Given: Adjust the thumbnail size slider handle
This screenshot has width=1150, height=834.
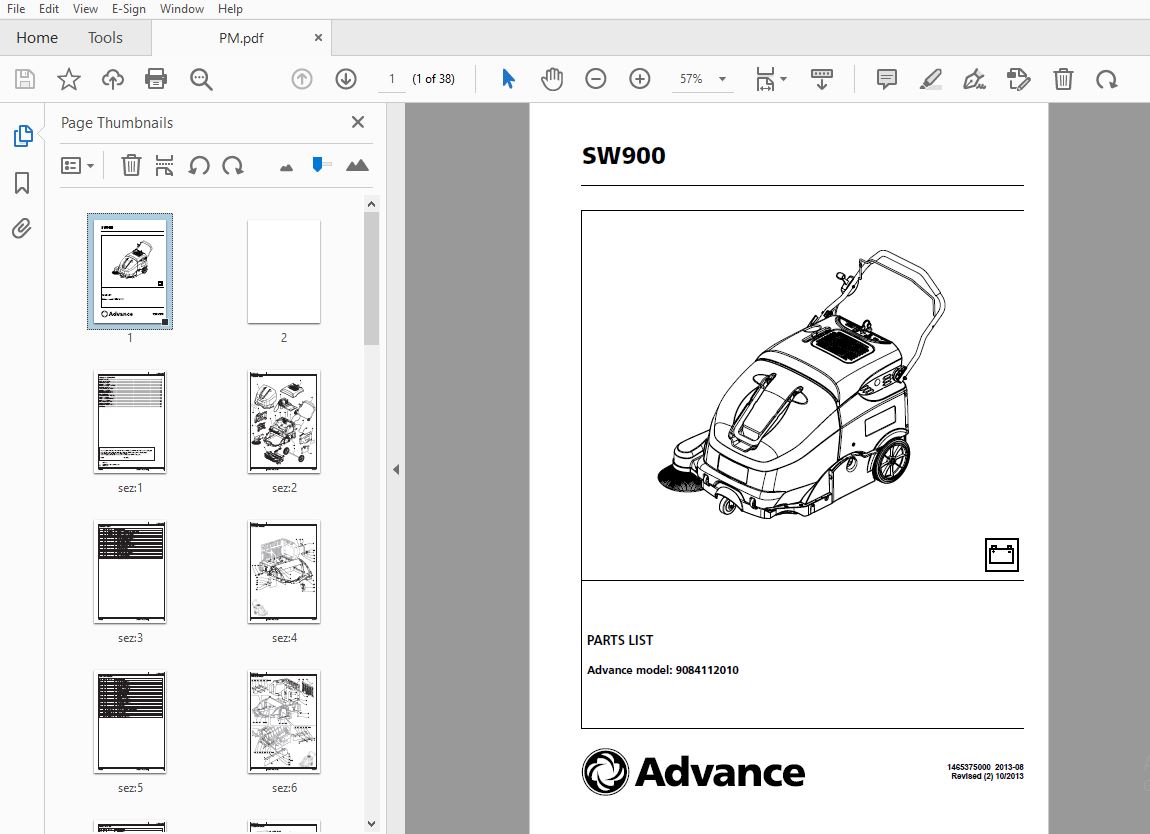Looking at the screenshot, I should (318, 164).
